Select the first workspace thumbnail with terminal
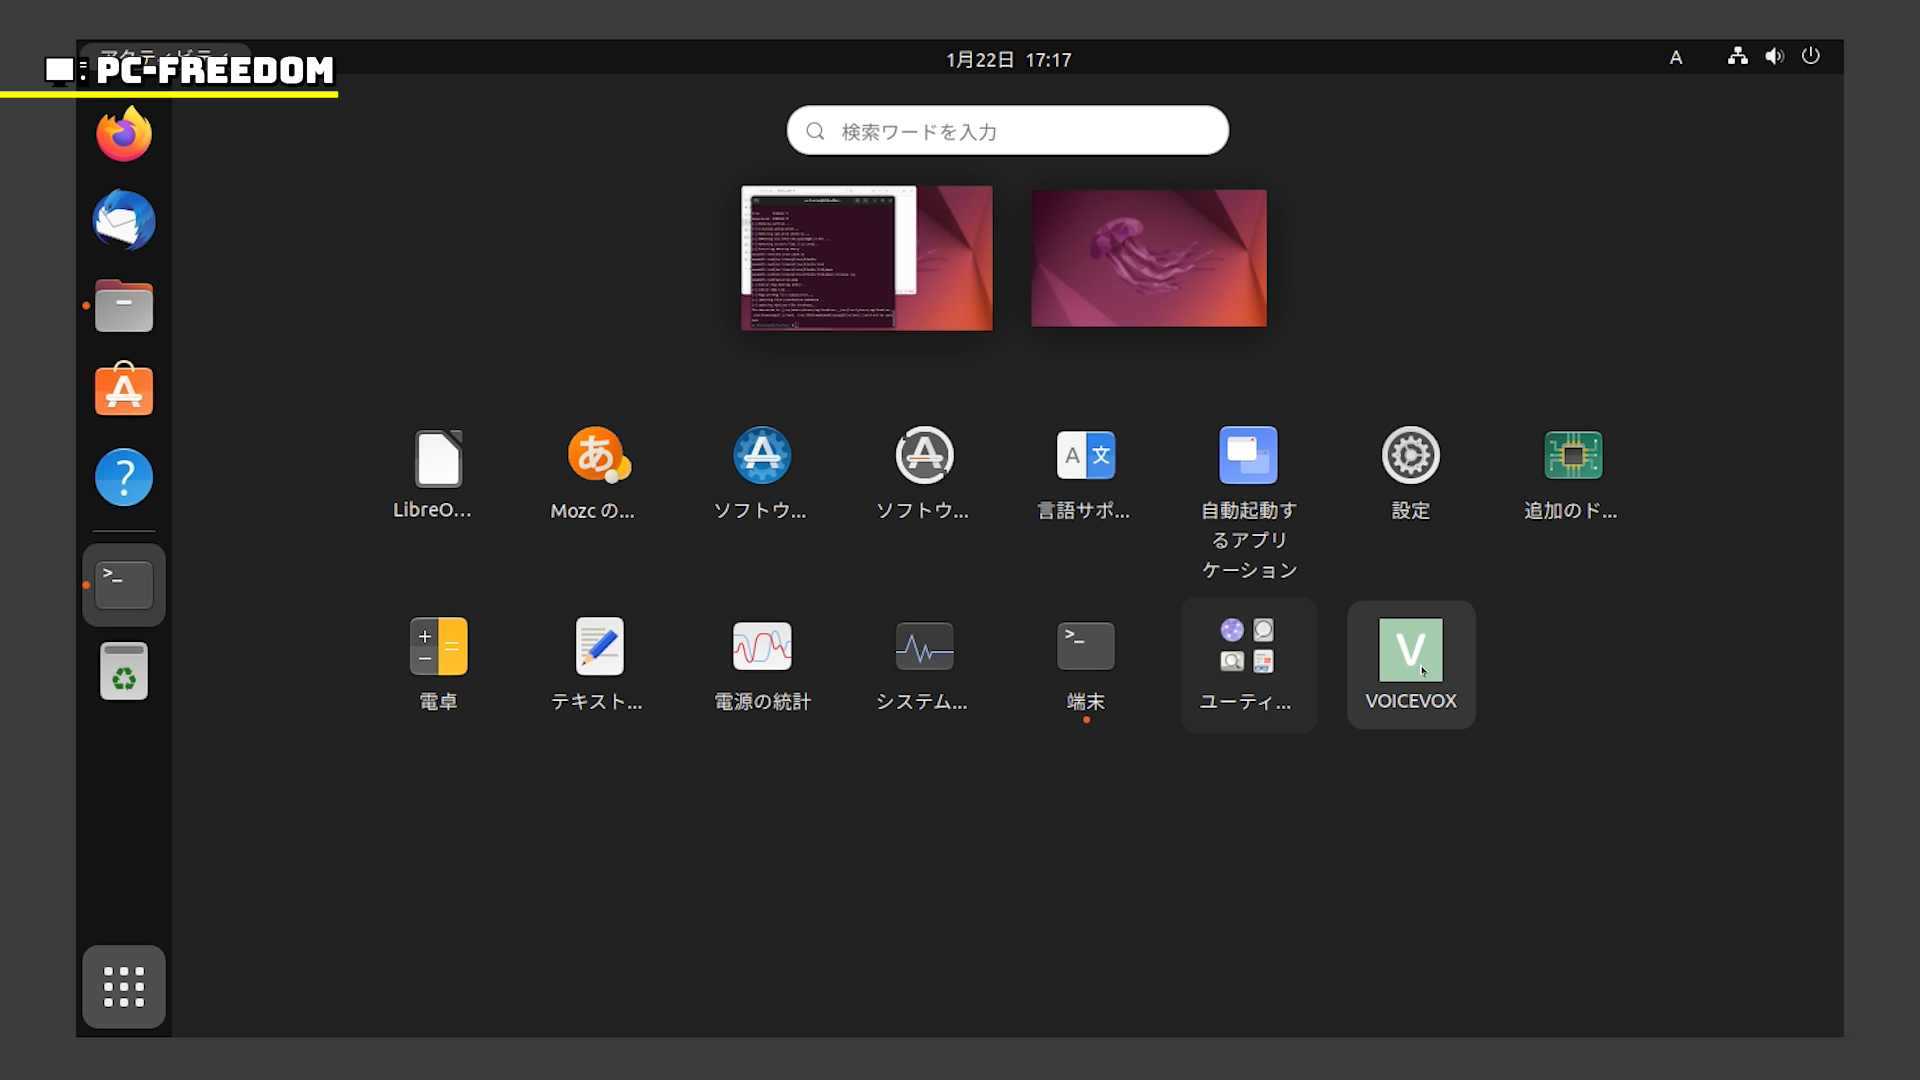The height and width of the screenshot is (1080, 1920). click(x=866, y=258)
